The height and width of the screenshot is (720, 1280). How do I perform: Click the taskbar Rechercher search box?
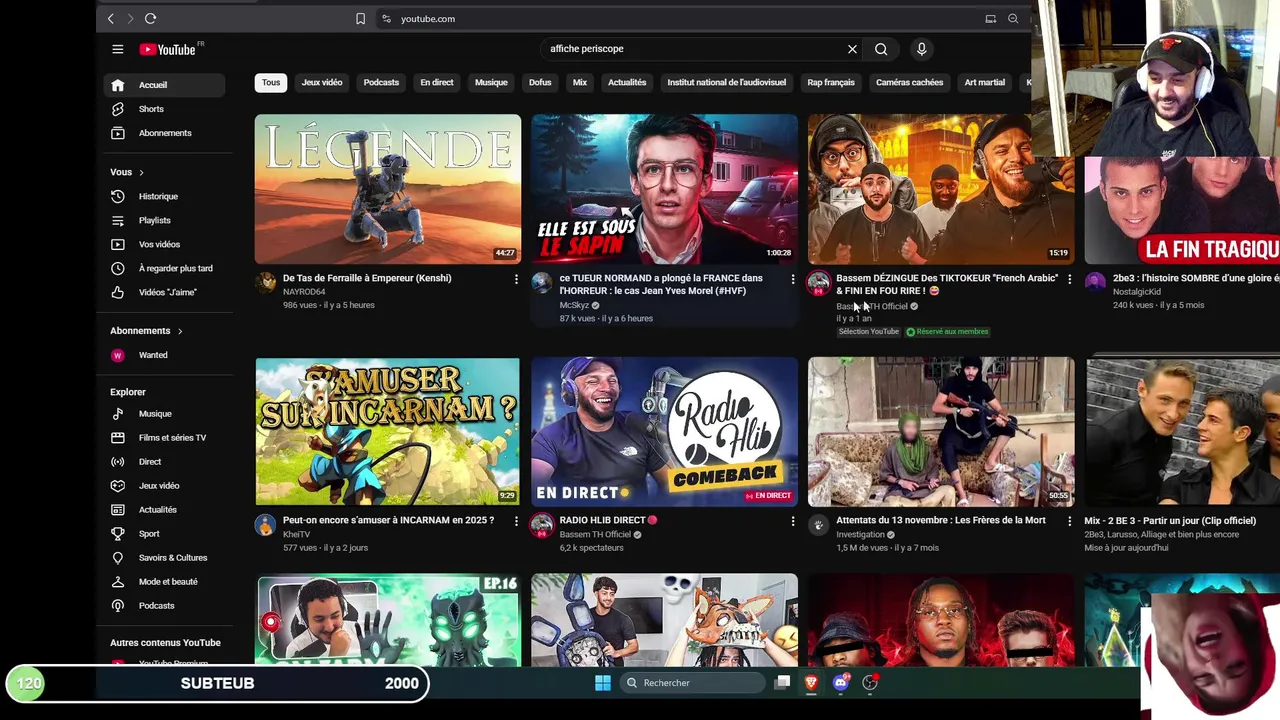click(x=693, y=683)
